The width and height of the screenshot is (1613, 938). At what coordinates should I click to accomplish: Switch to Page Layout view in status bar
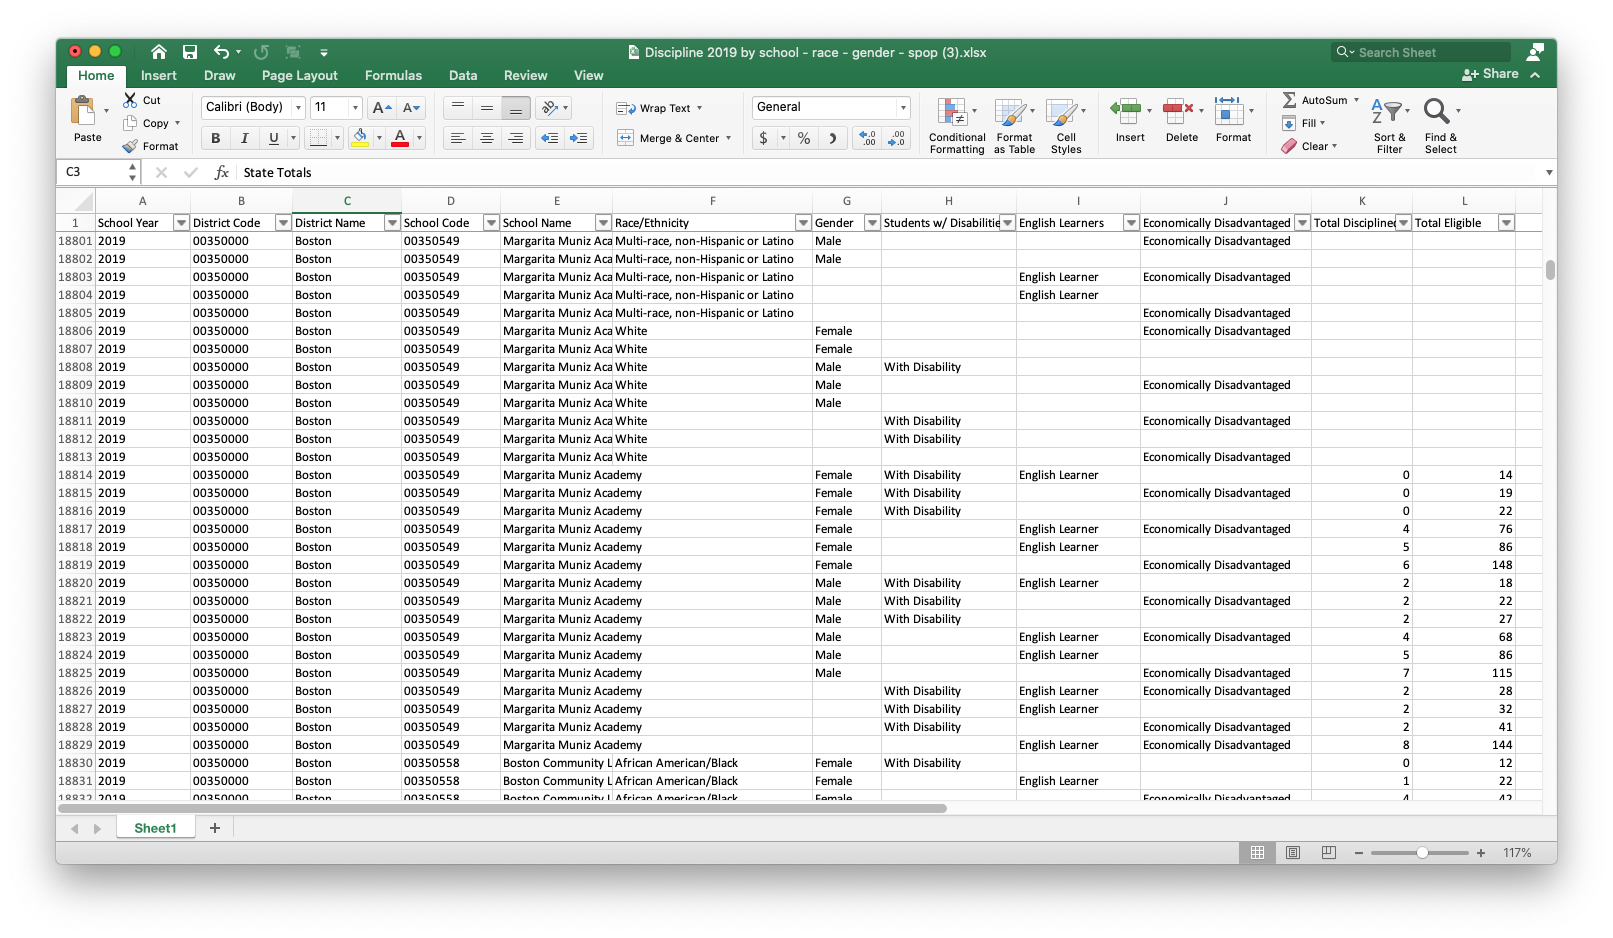[x=1293, y=853]
